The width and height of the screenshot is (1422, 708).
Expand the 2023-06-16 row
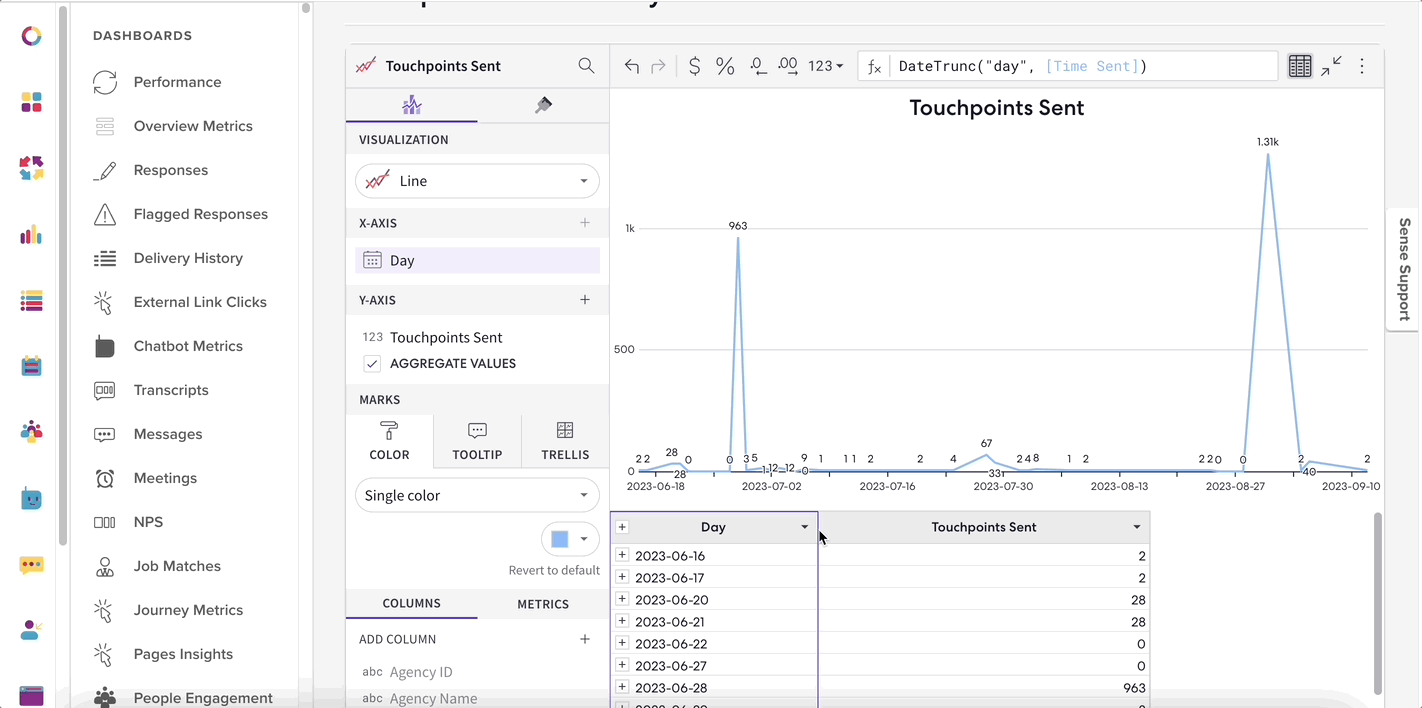pyautogui.click(x=622, y=555)
